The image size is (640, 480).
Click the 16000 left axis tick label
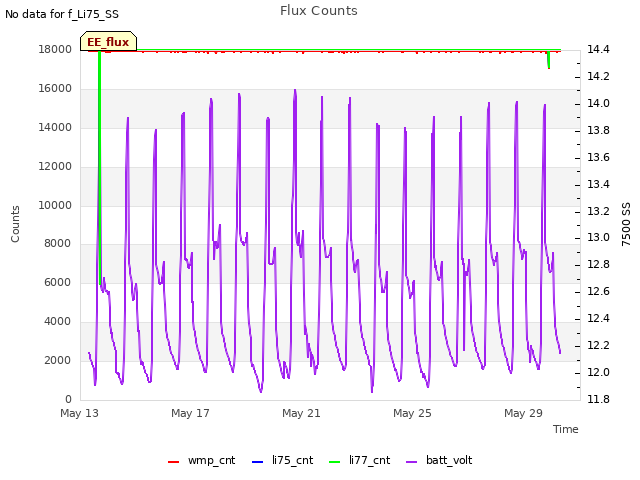click(55, 88)
